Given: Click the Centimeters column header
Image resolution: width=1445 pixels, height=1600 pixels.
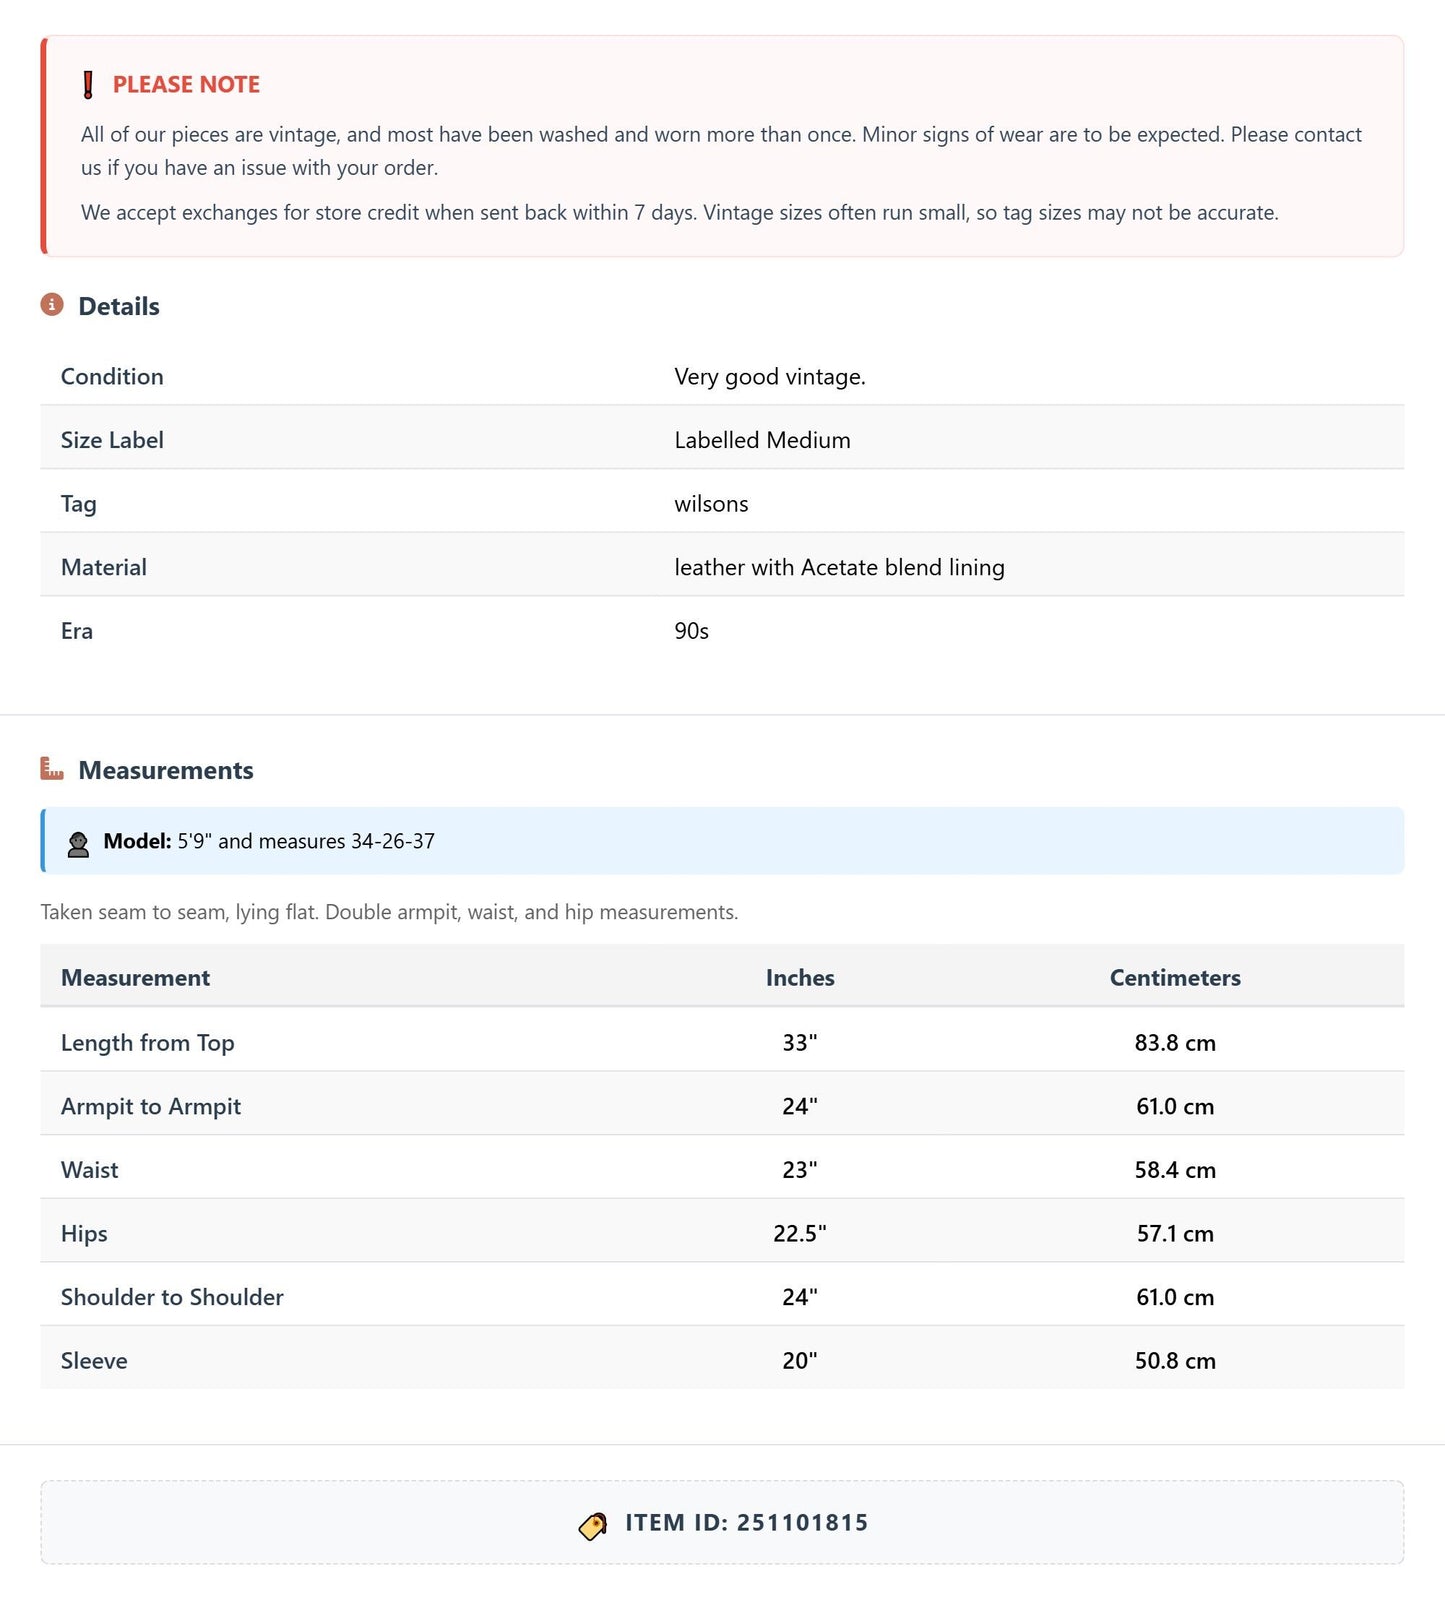Looking at the screenshot, I should click(x=1175, y=977).
